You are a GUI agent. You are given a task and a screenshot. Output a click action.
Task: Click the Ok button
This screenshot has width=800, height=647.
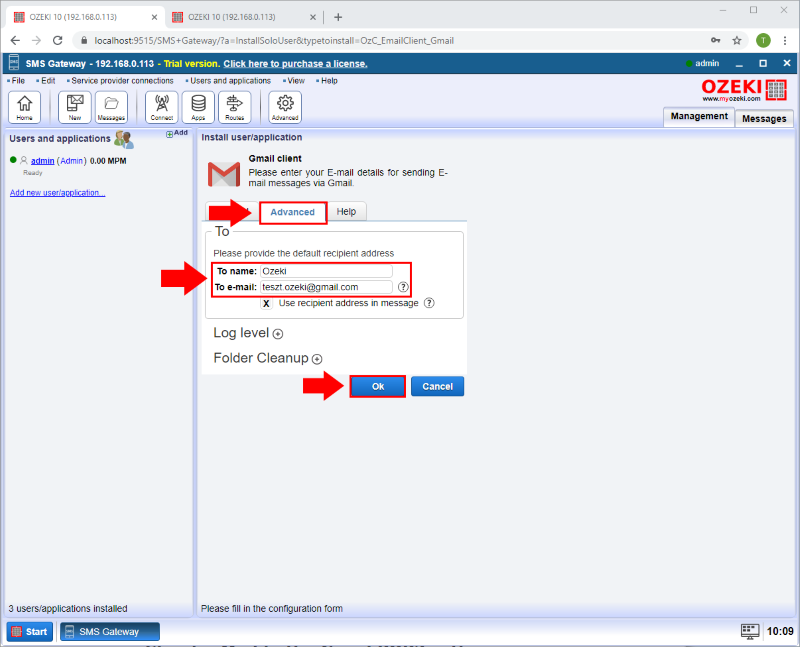coord(378,386)
